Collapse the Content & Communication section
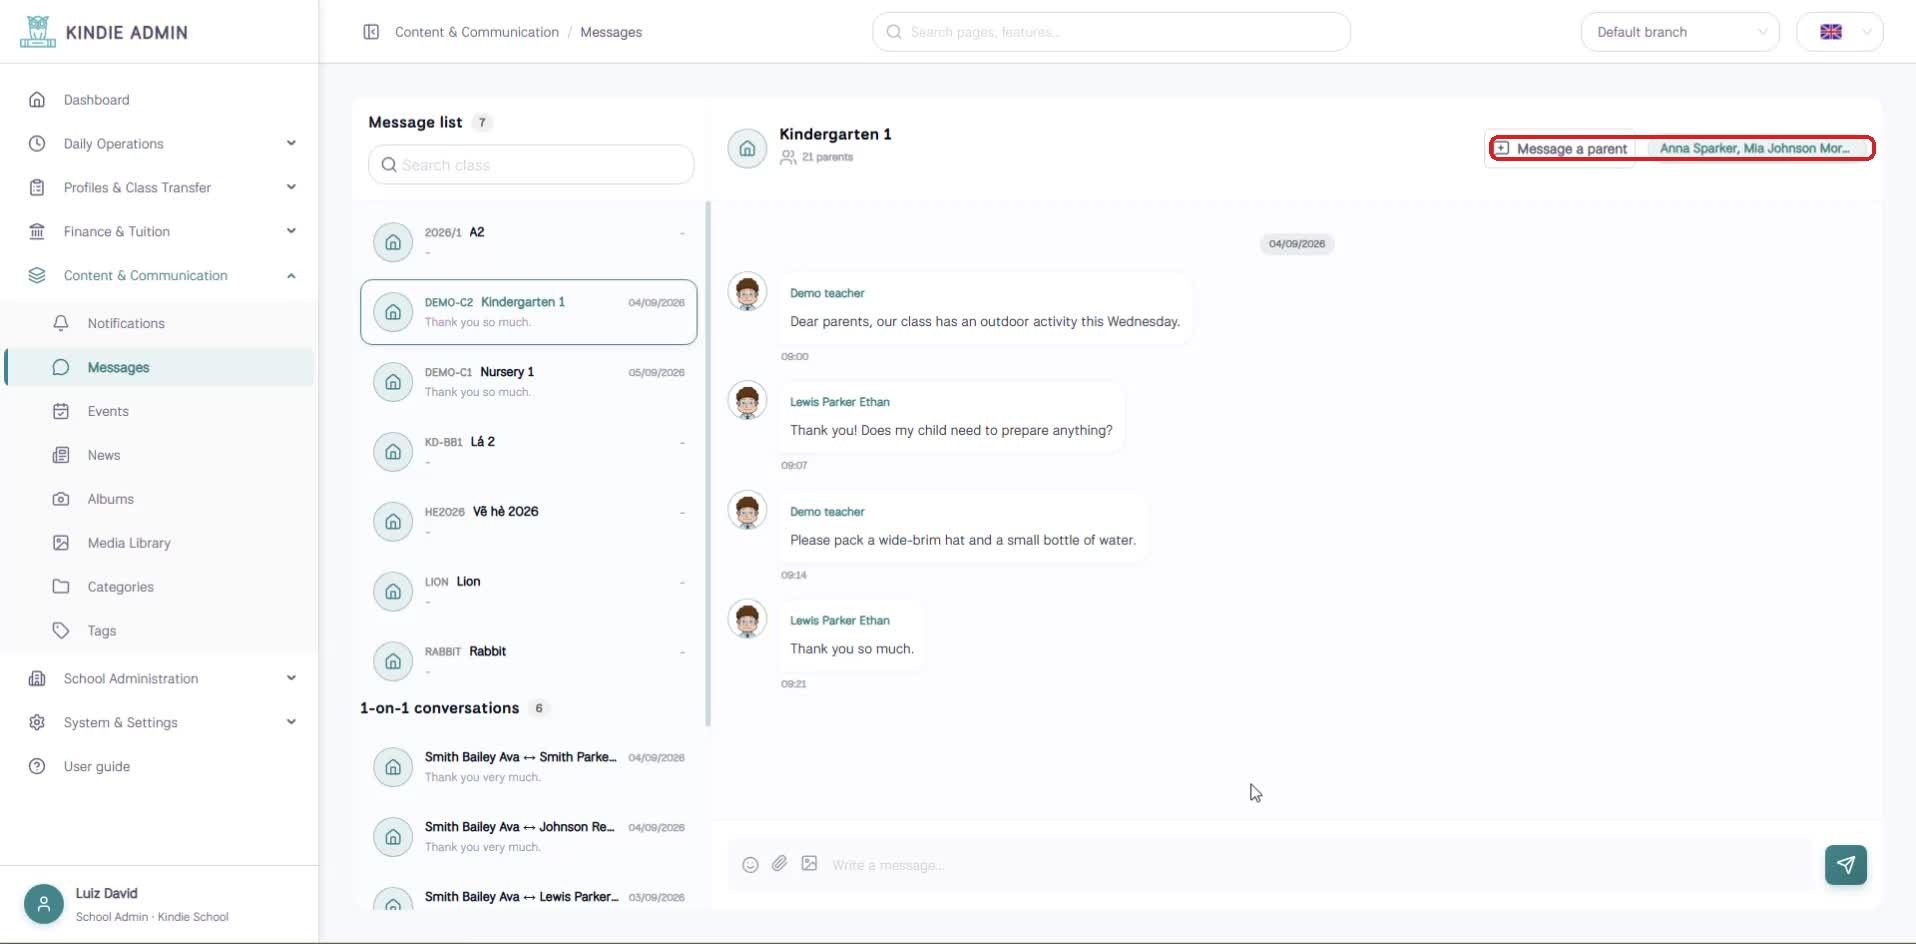 [x=291, y=276]
